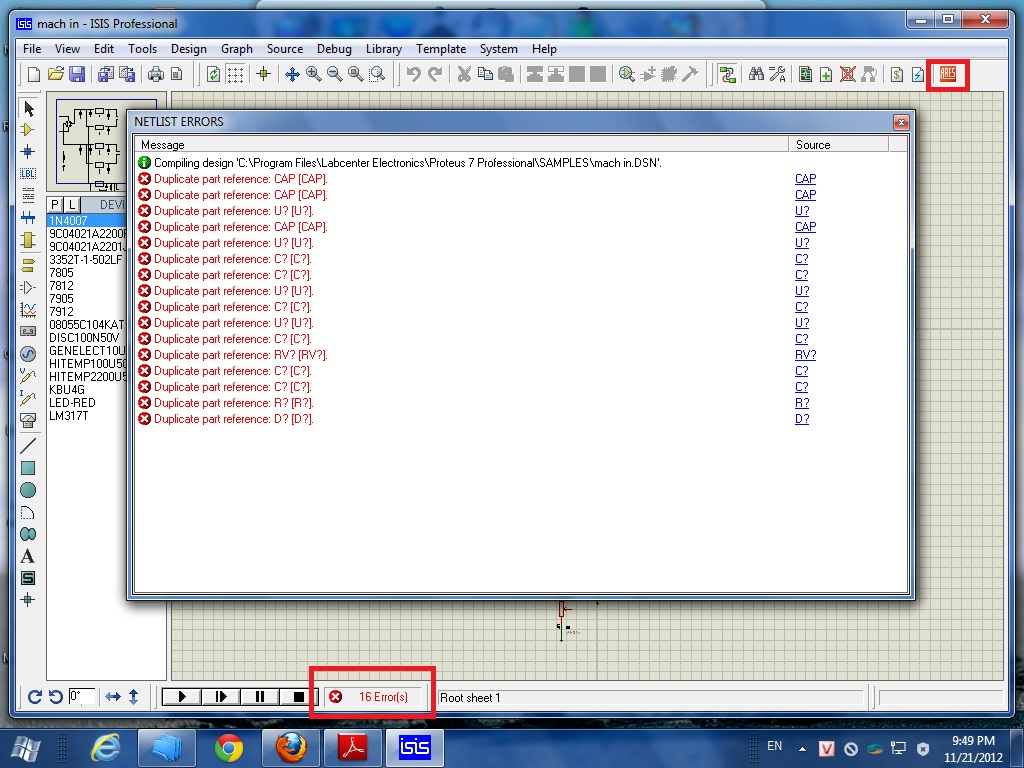Image resolution: width=1024 pixels, height=768 pixels.
Task: Open Firefox from the Windows taskbar
Action: click(290, 747)
